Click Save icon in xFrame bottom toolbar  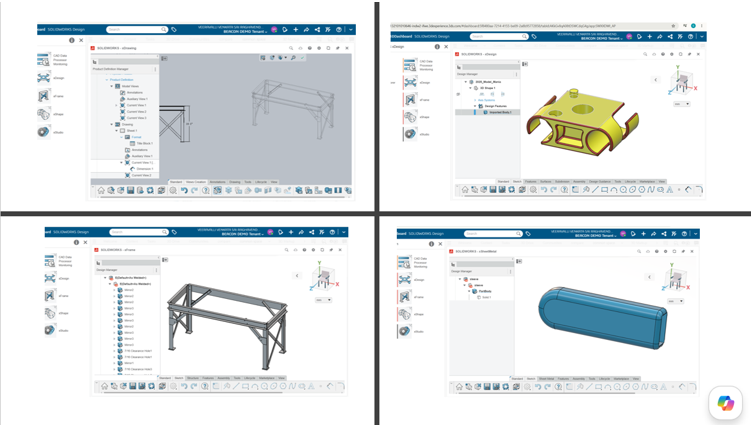tap(133, 386)
